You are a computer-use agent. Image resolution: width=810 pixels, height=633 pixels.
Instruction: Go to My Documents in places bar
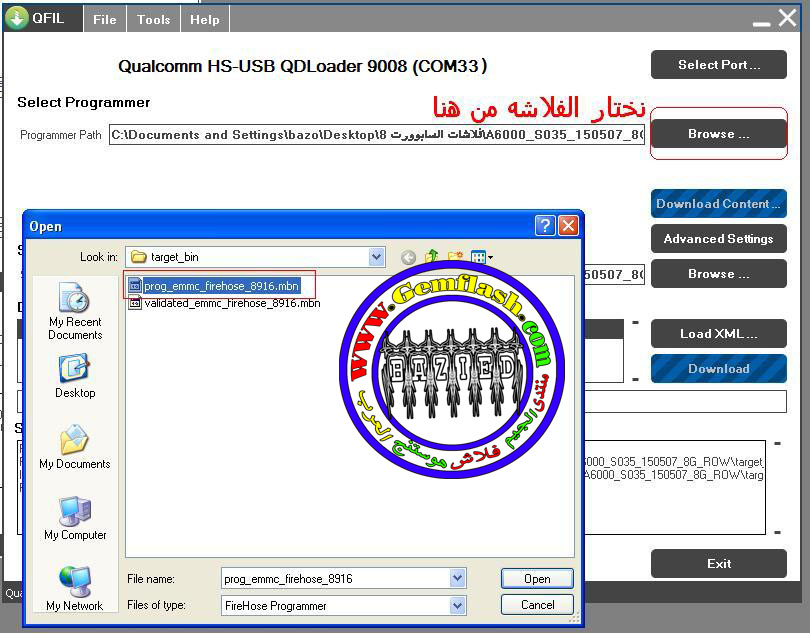75,447
